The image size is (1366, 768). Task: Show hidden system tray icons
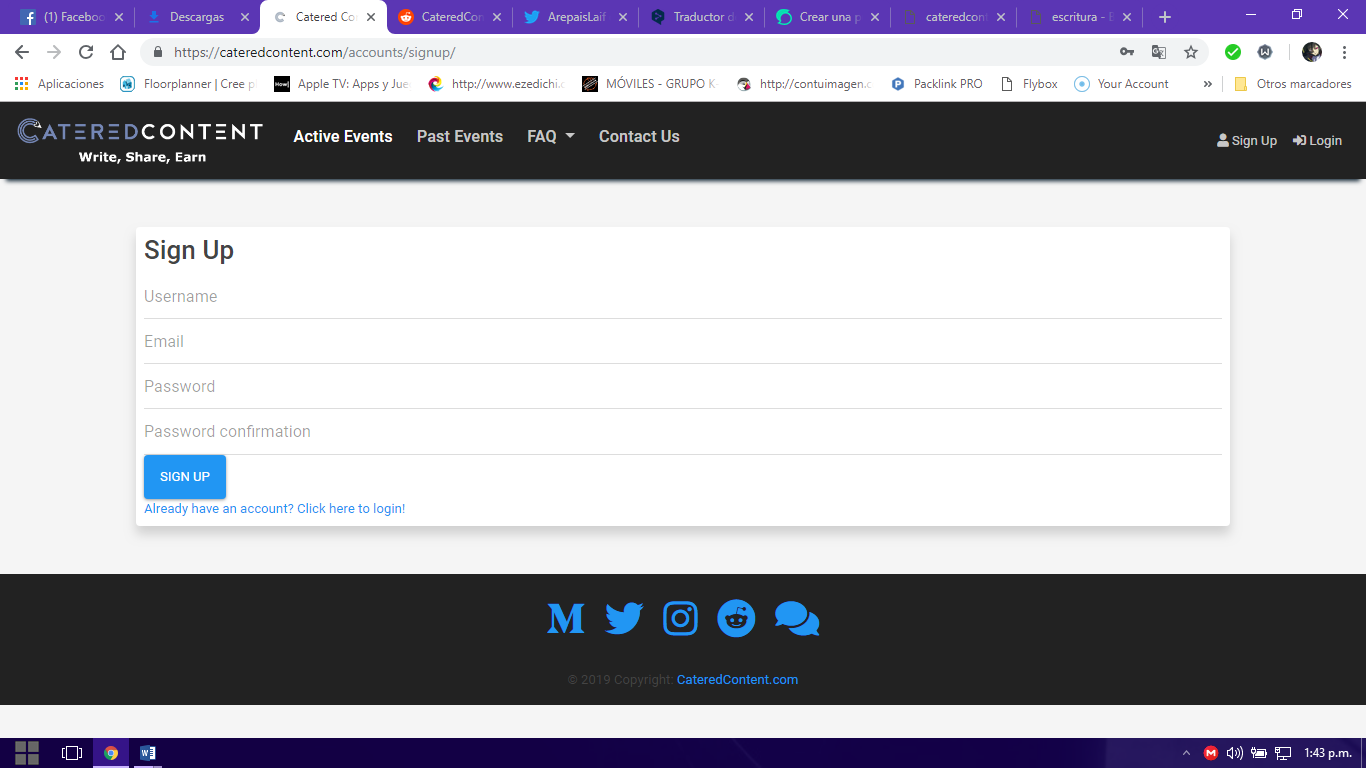pyautogui.click(x=1186, y=753)
